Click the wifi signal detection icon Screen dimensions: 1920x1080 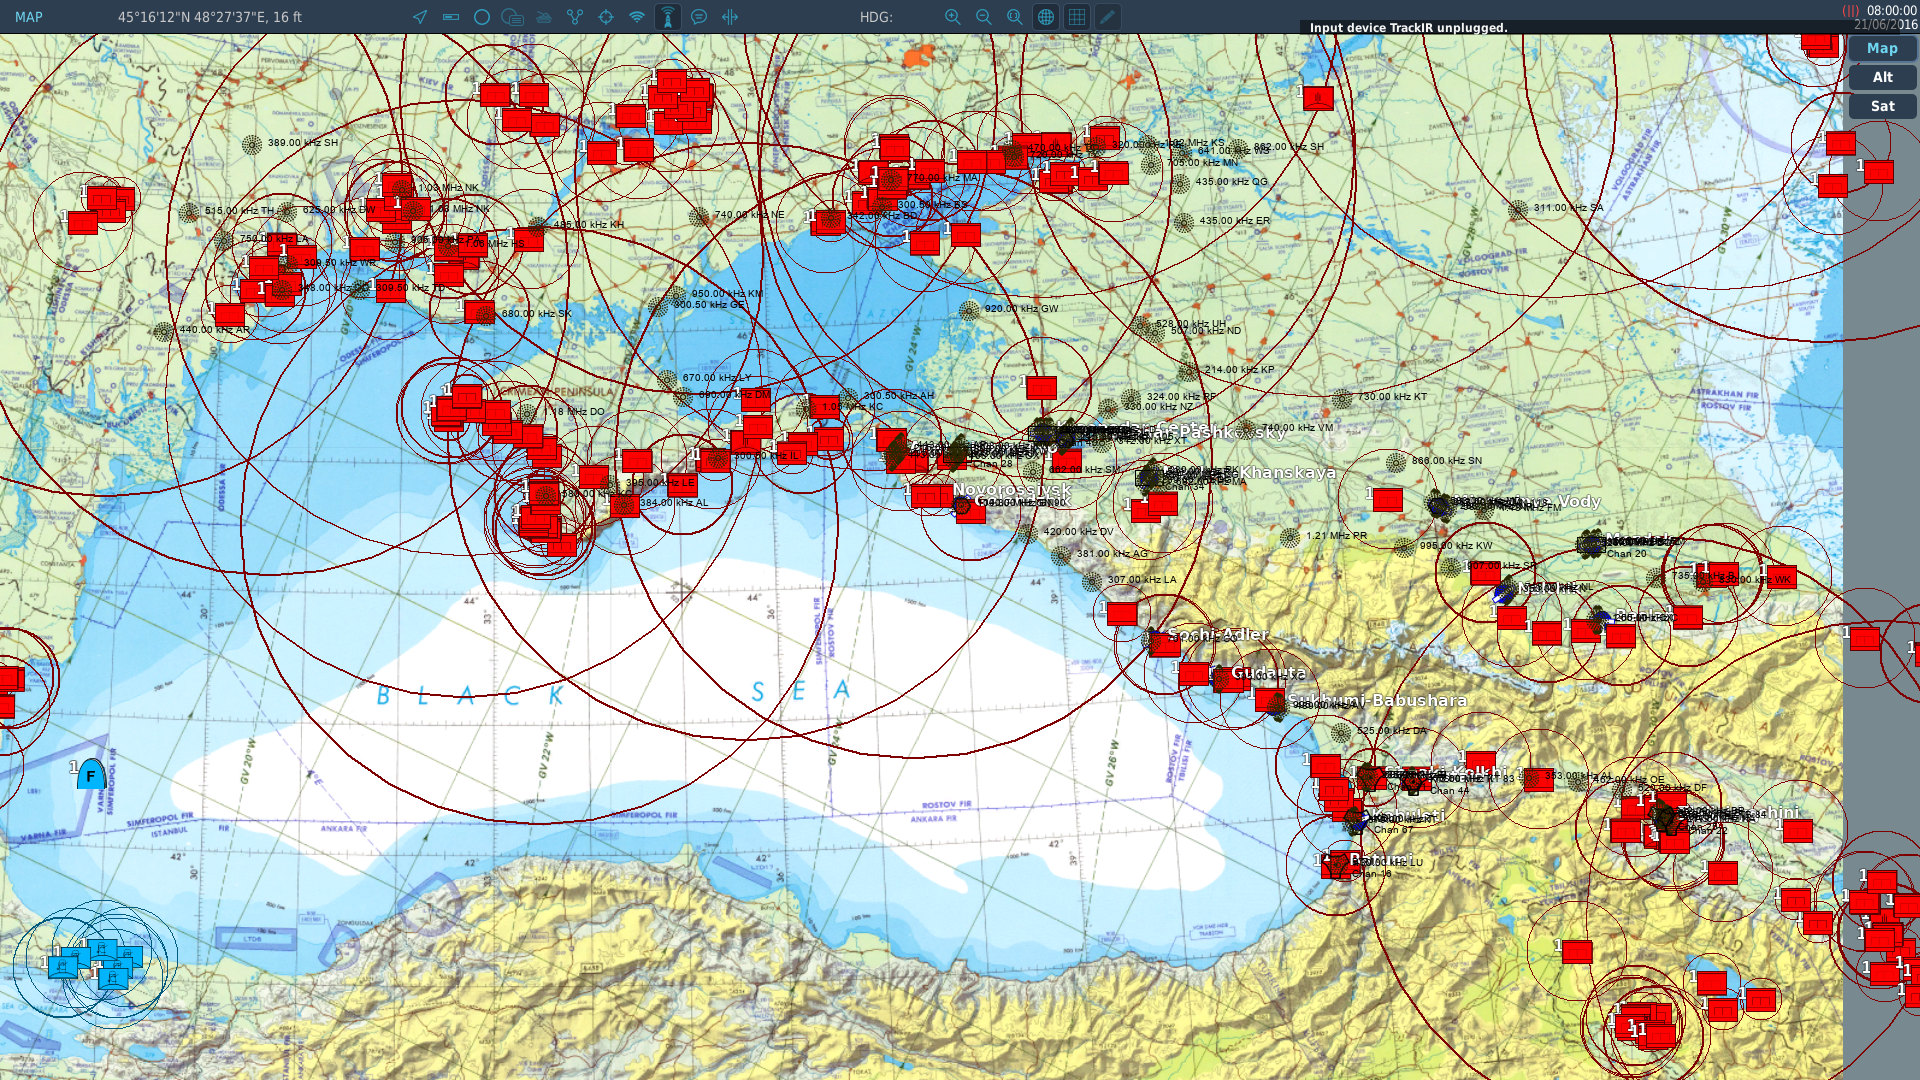point(637,17)
